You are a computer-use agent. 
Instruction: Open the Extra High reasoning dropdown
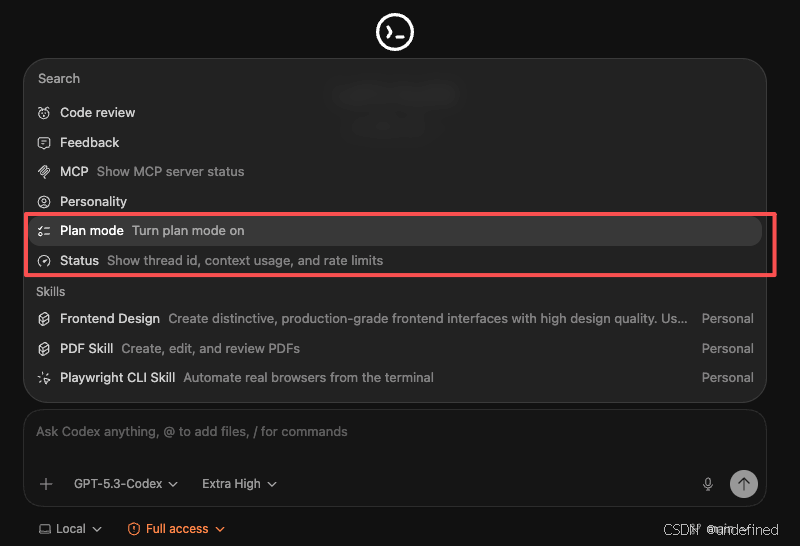tap(239, 484)
